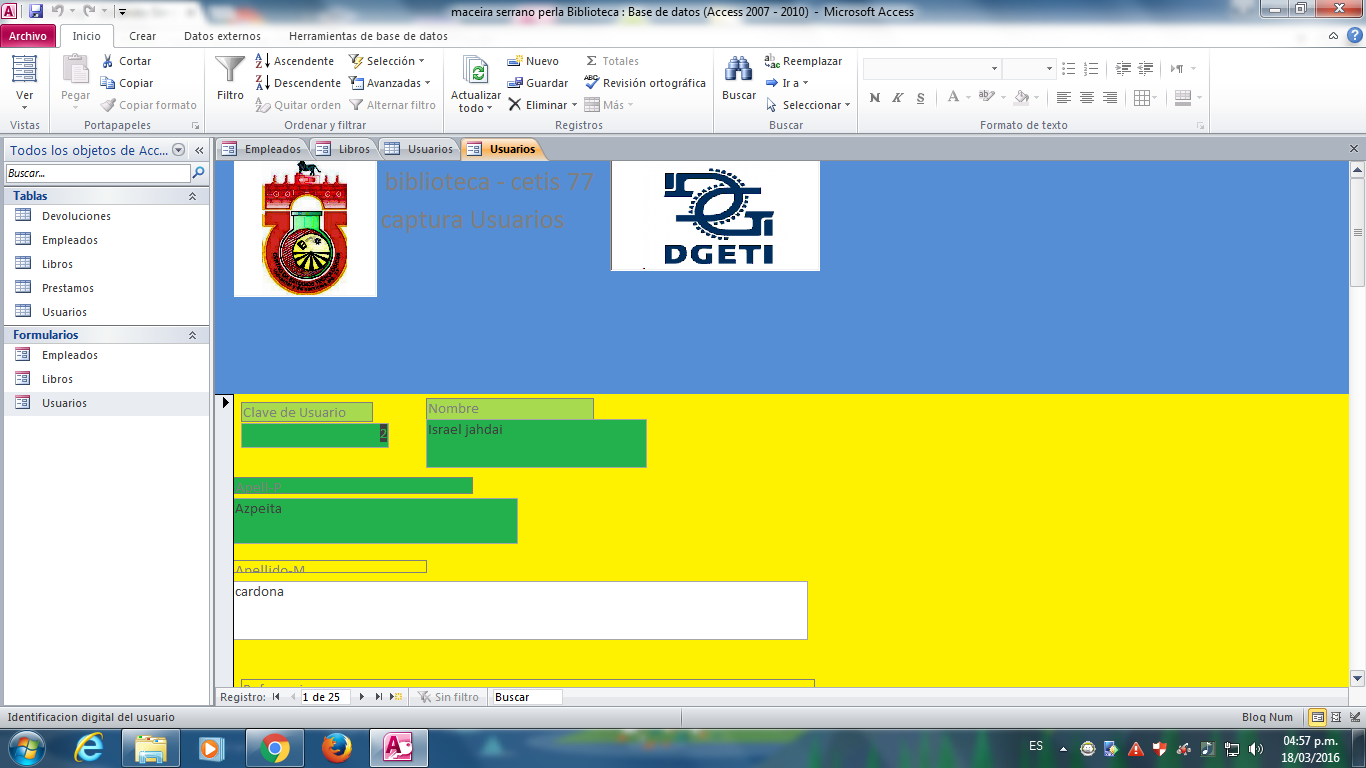The width and height of the screenshot is (1366, 768).
Task: Open Firefox from the taskbar
Action: pos(336,748)
